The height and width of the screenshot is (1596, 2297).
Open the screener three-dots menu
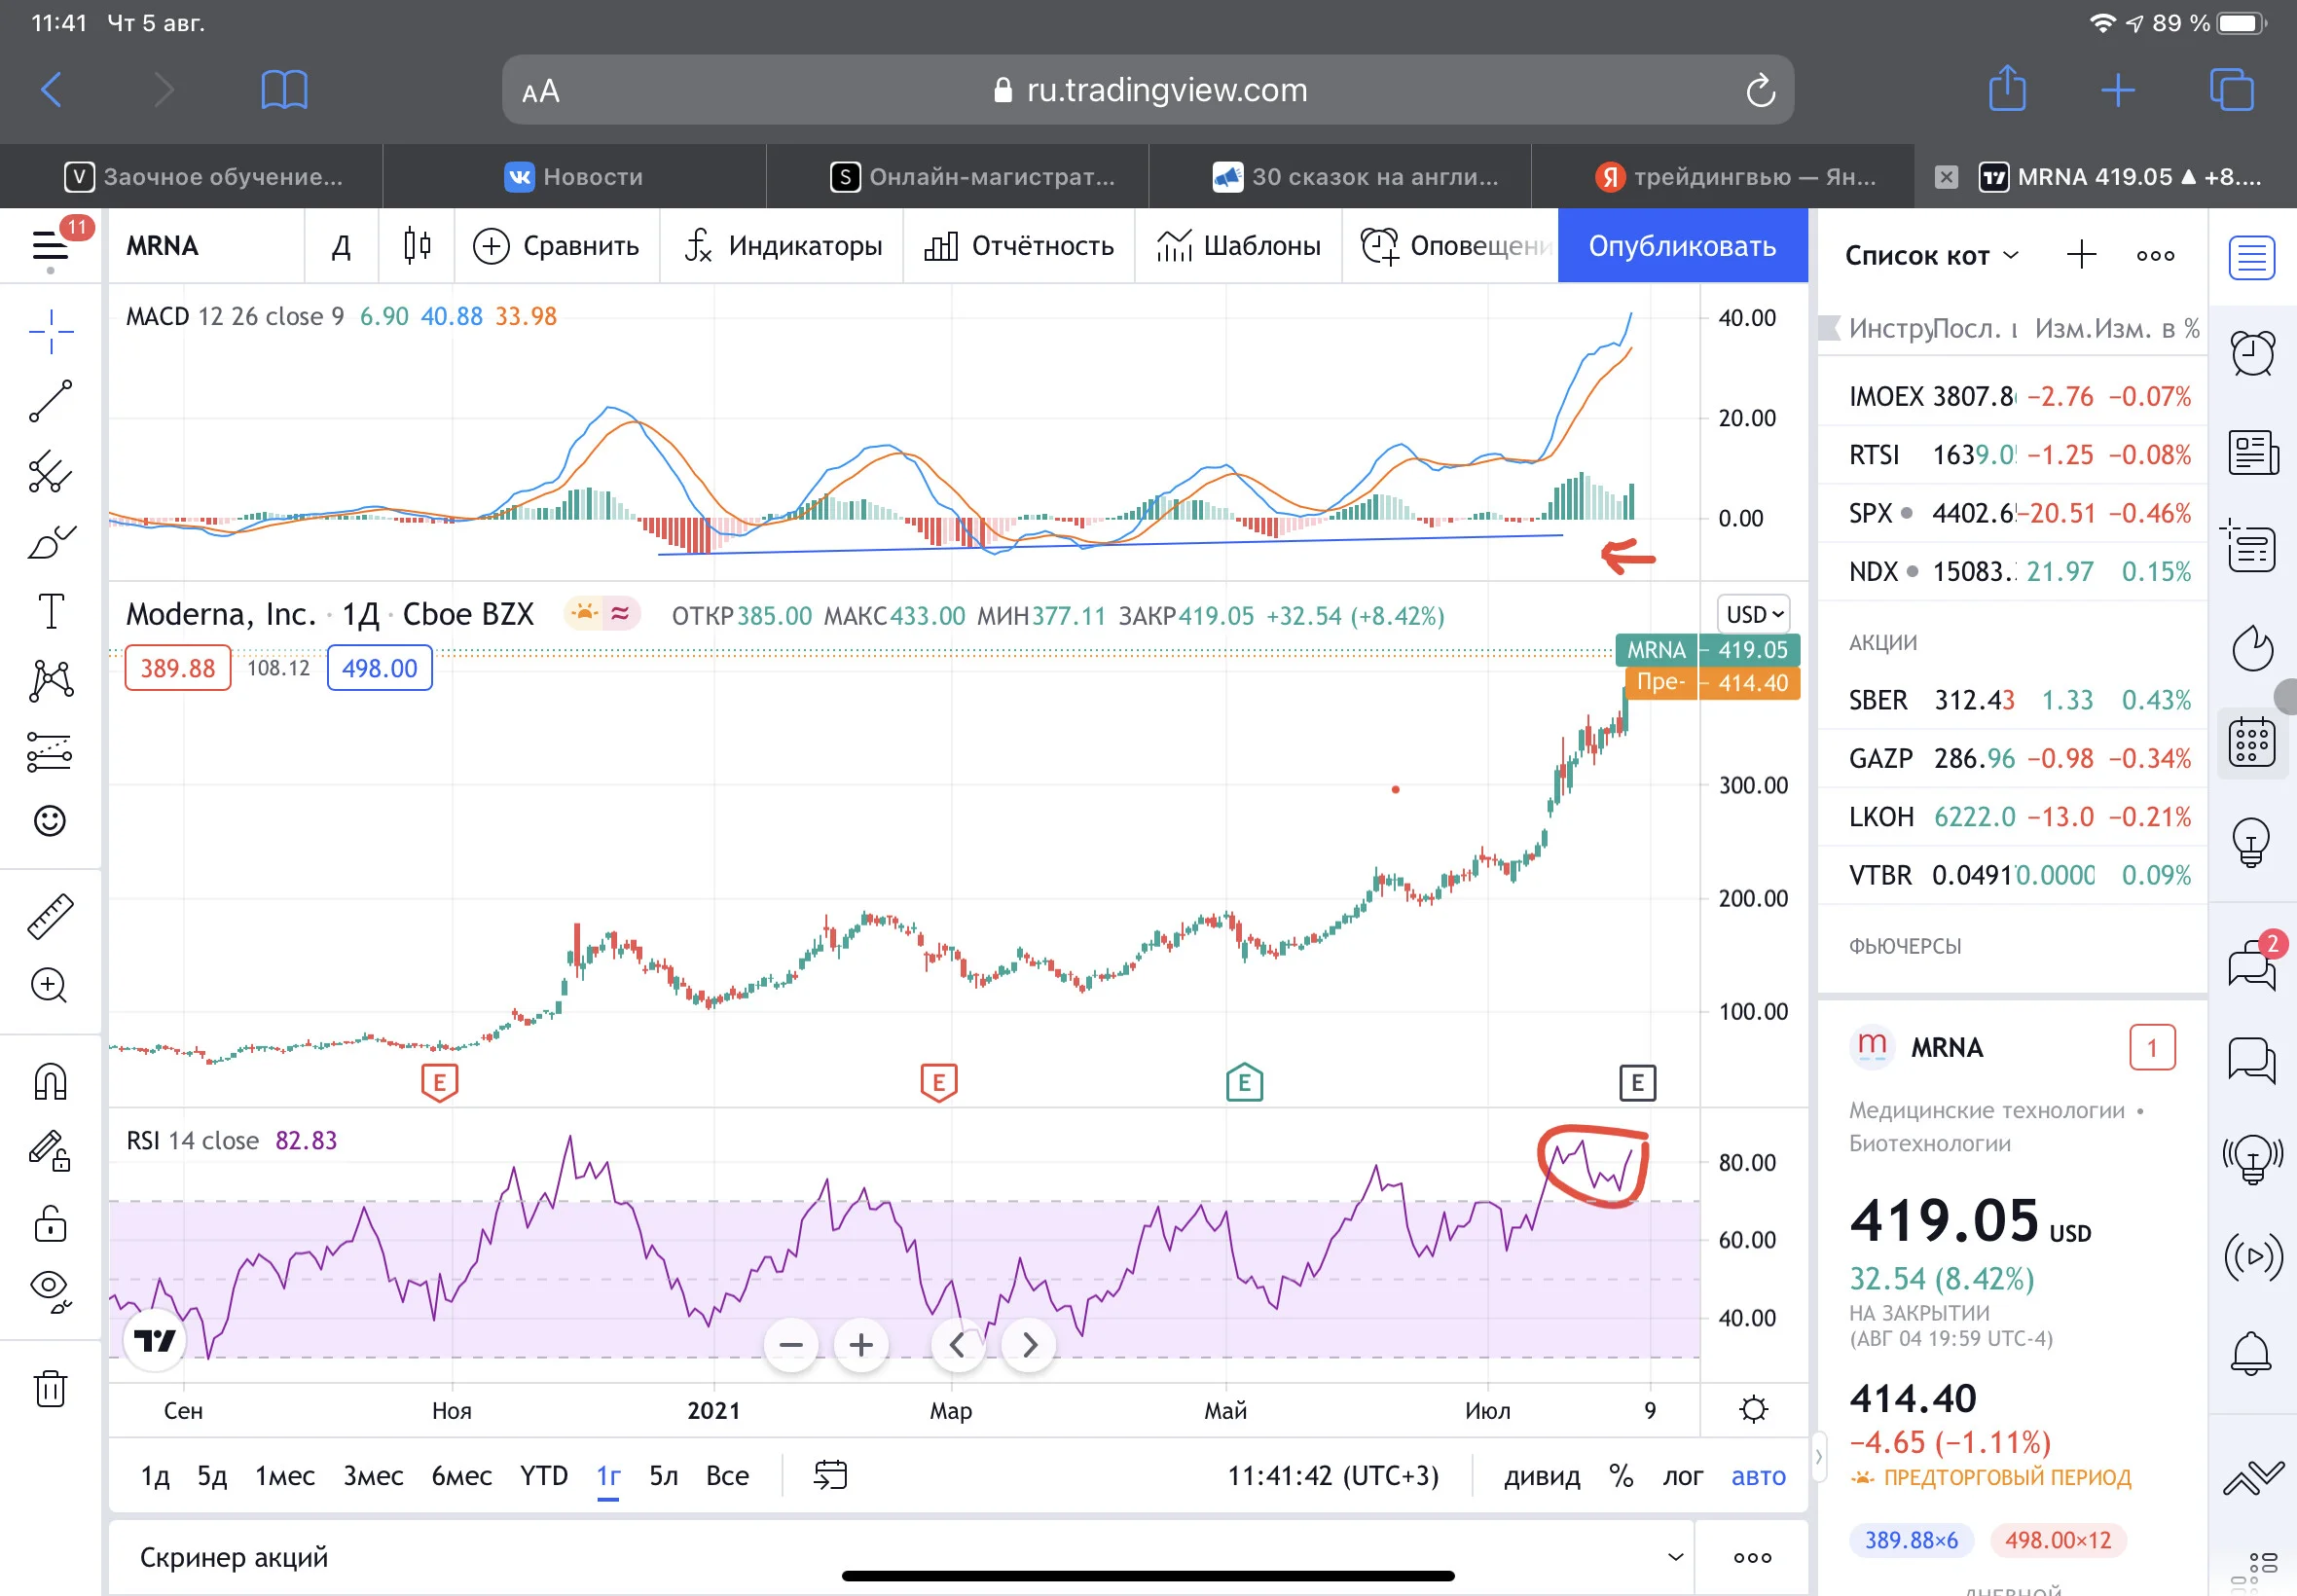[1753, 1557]
